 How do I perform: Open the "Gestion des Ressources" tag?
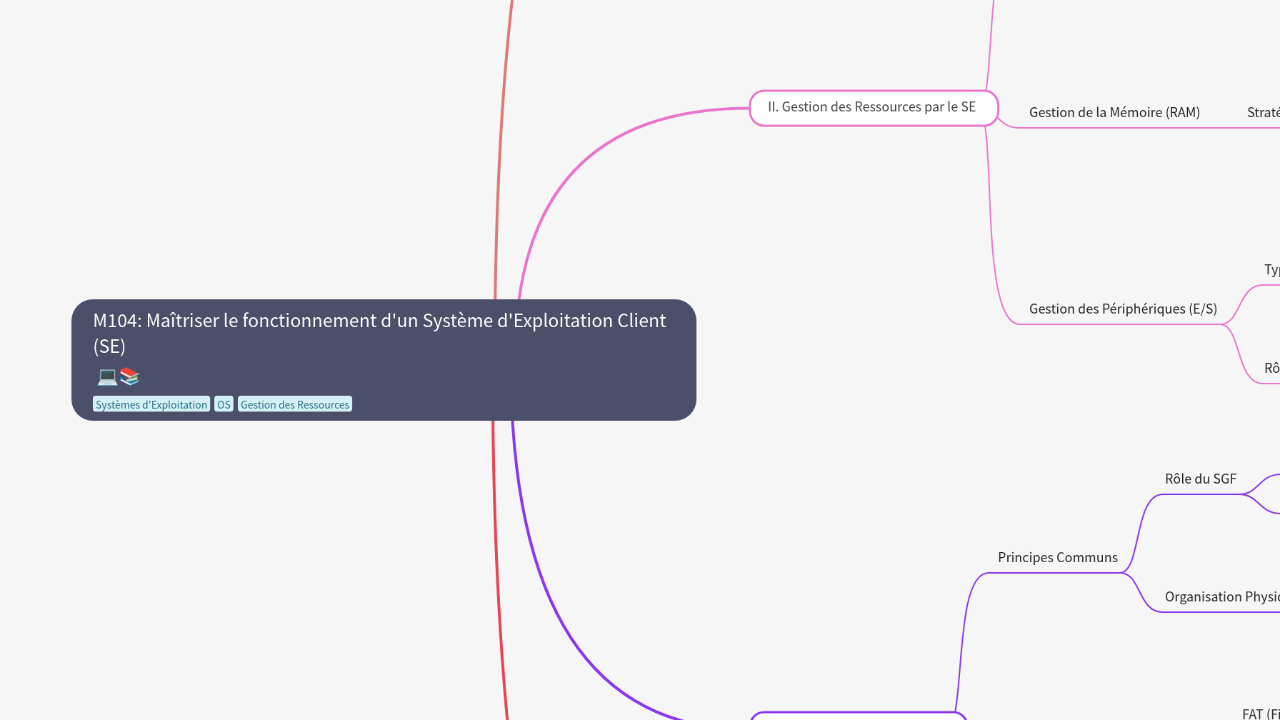pyautogui.click(x=294, y=404)
